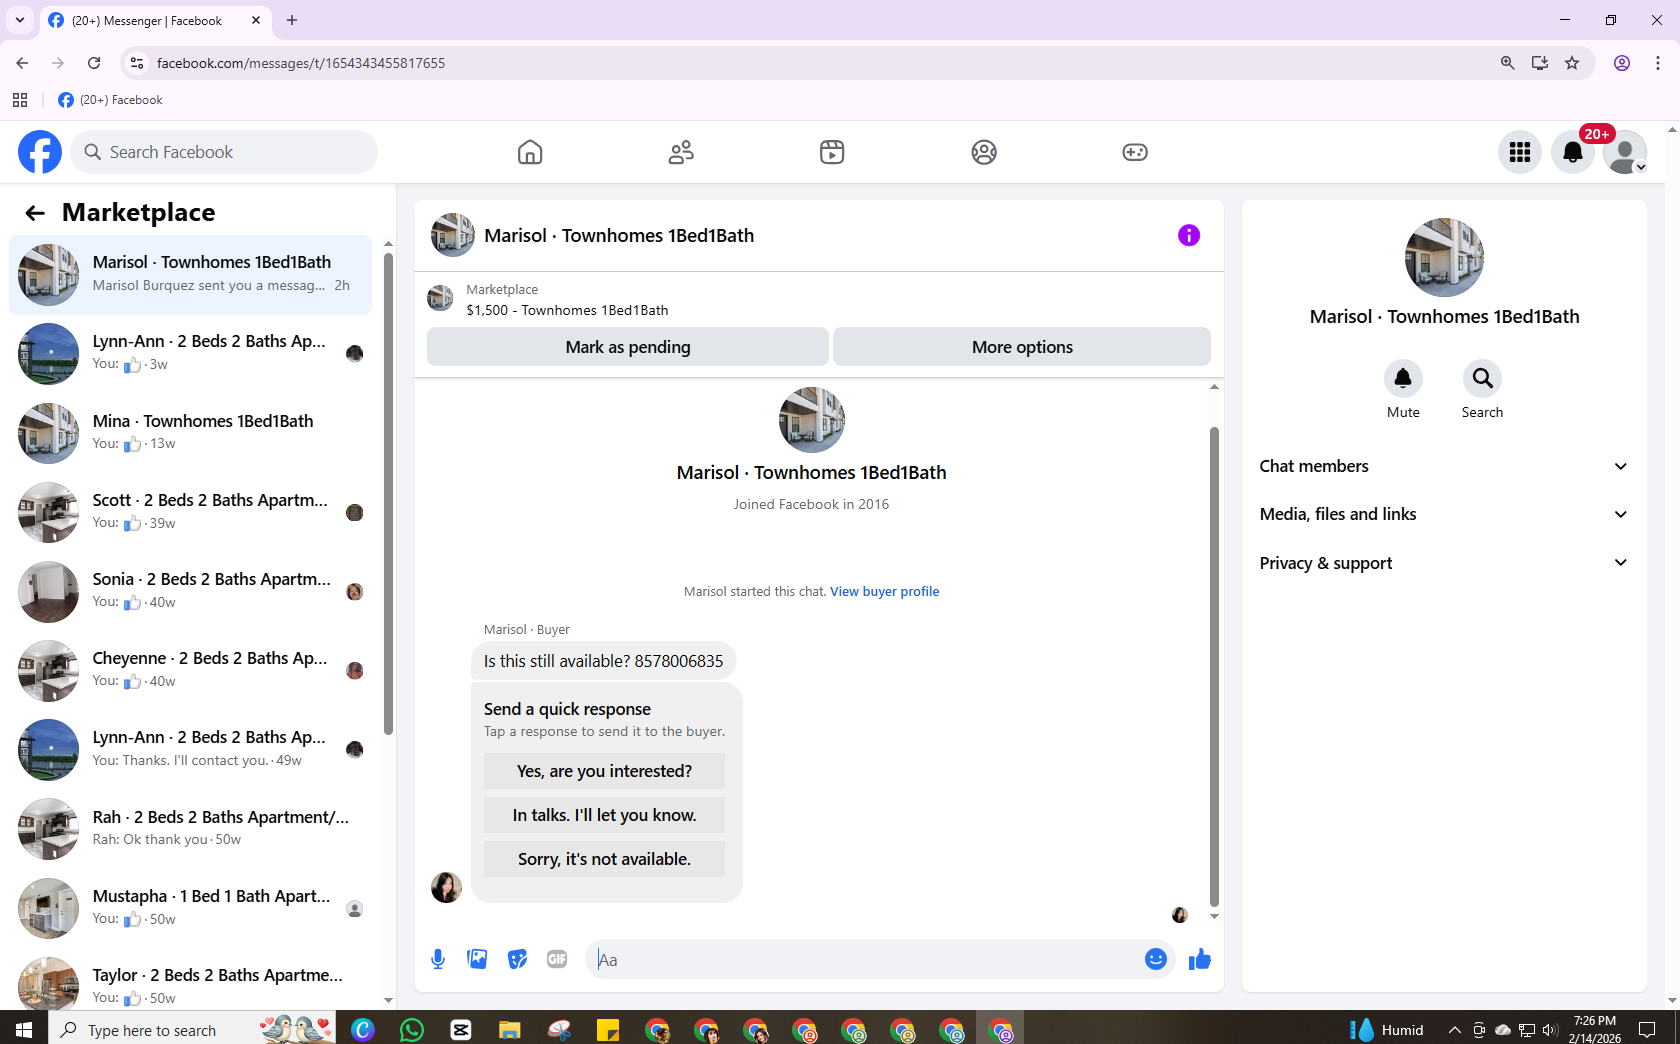Expand Chat members section
Image resolution: width=1680 pixels, height=1044 pixels.
(x=1444, y=466)
